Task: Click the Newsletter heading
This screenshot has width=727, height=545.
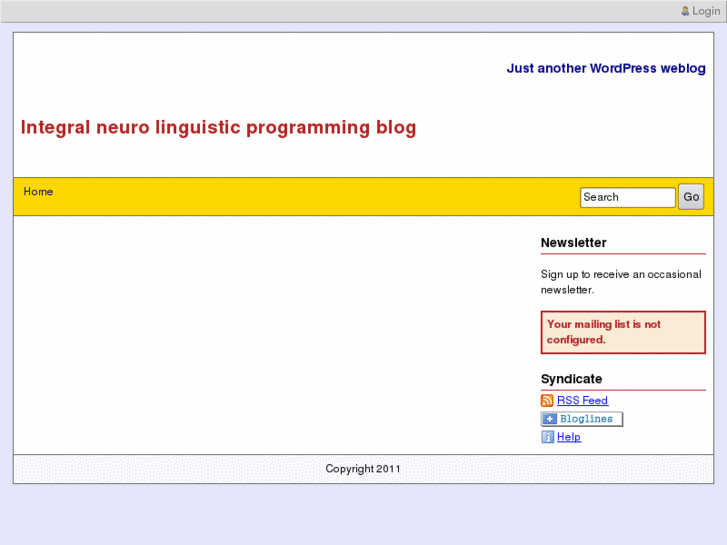Action: (x=574, y=243)
